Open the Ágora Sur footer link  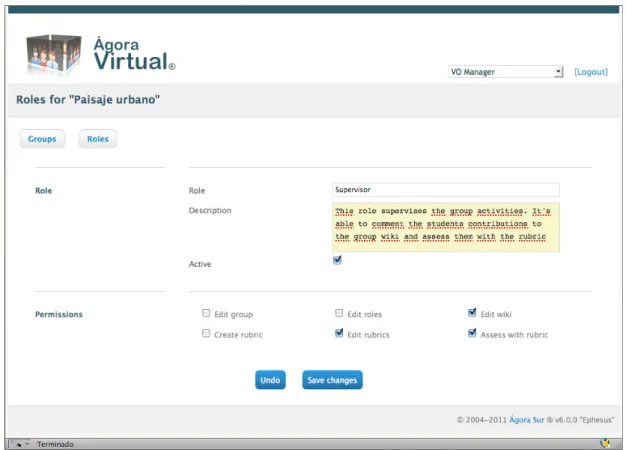pyautogui.click(x=527, y=420)
